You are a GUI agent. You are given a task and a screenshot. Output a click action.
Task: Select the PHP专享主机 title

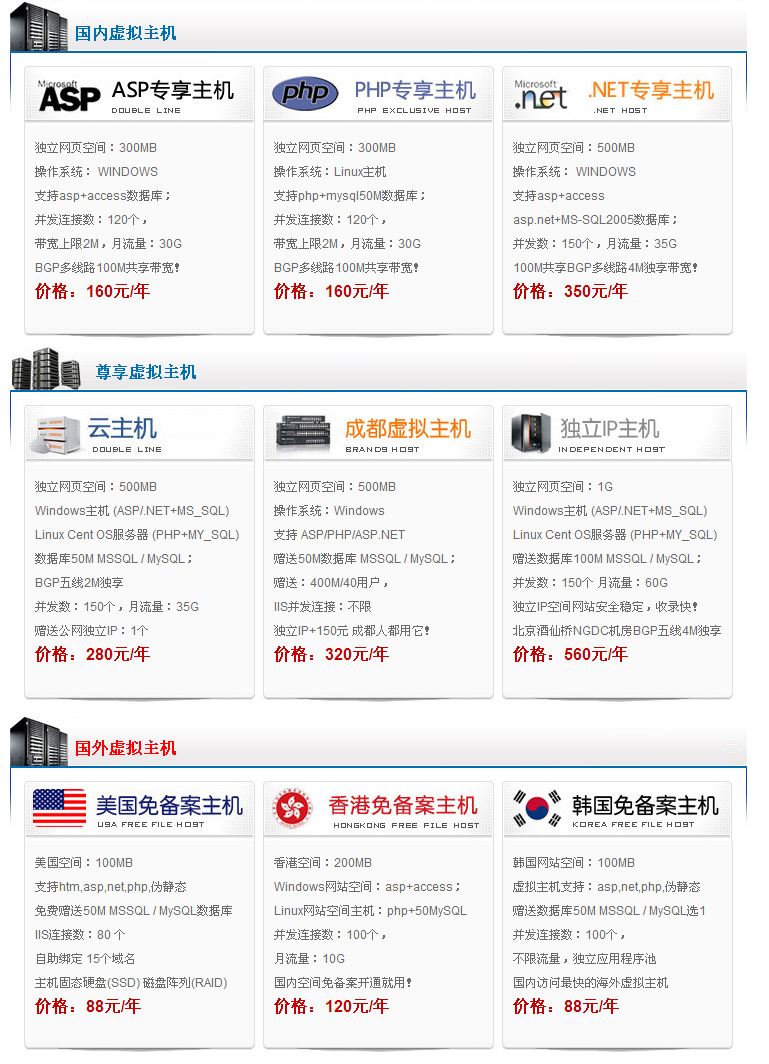pyautogui.click(x=415, y=90)
